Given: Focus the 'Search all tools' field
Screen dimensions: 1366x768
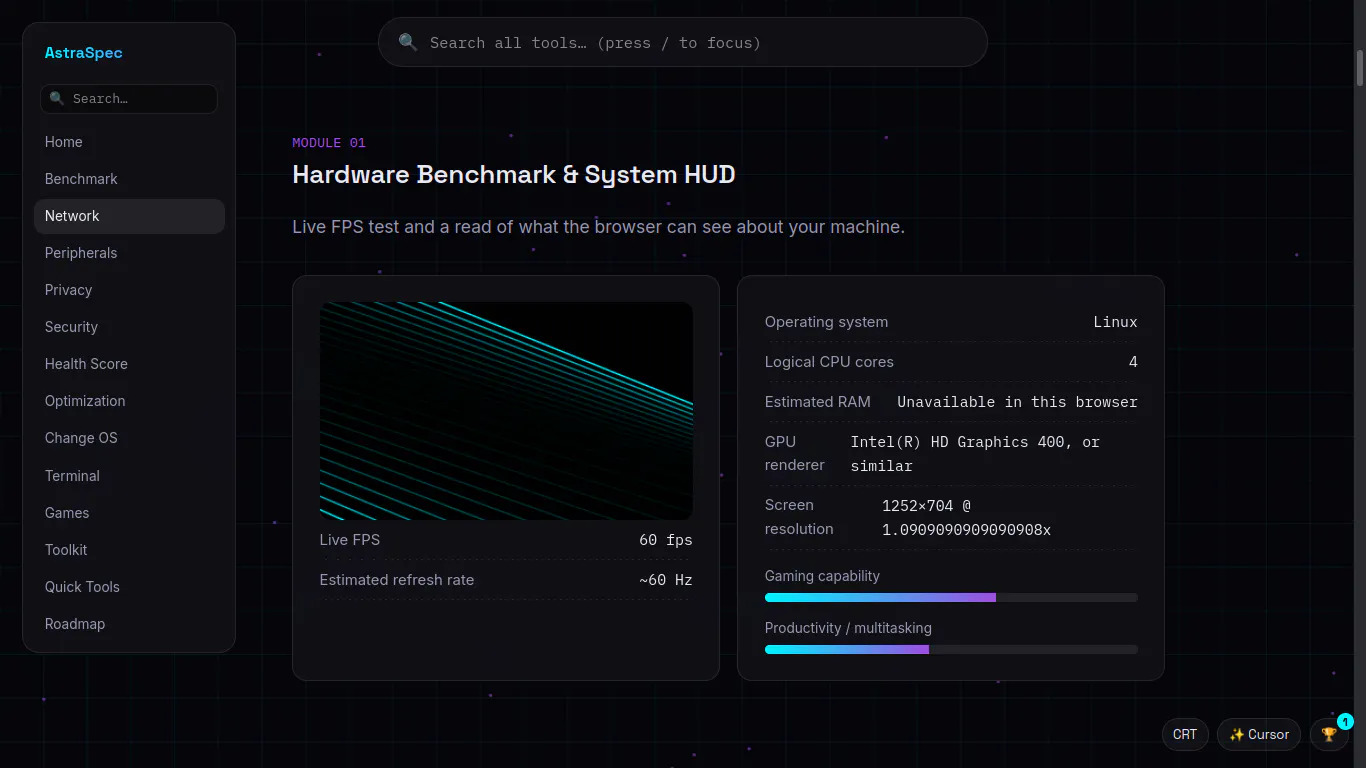Looking at the screenshot, I should pyautogui.click(x=683, y=42).
